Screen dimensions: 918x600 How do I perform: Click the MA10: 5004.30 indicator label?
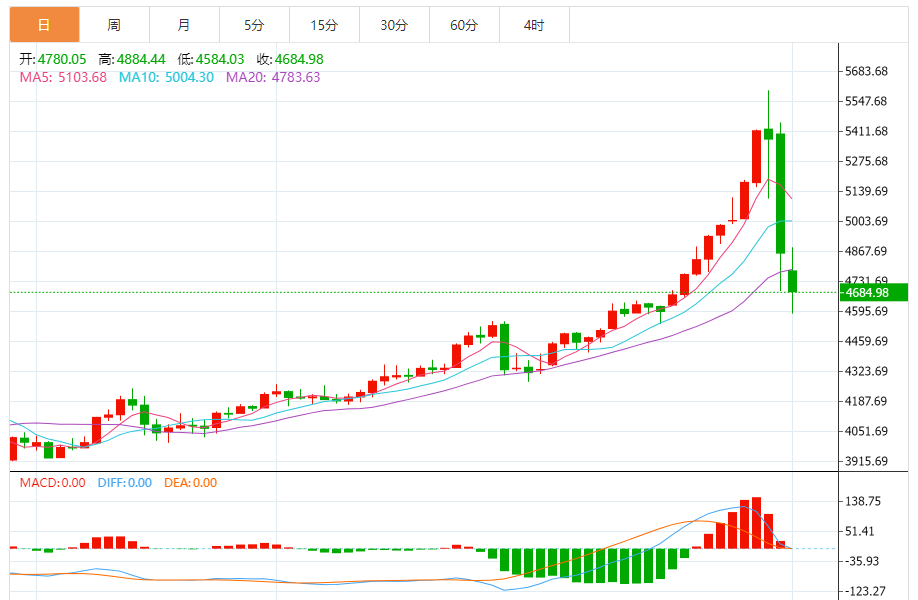click(x=166, y=77)
